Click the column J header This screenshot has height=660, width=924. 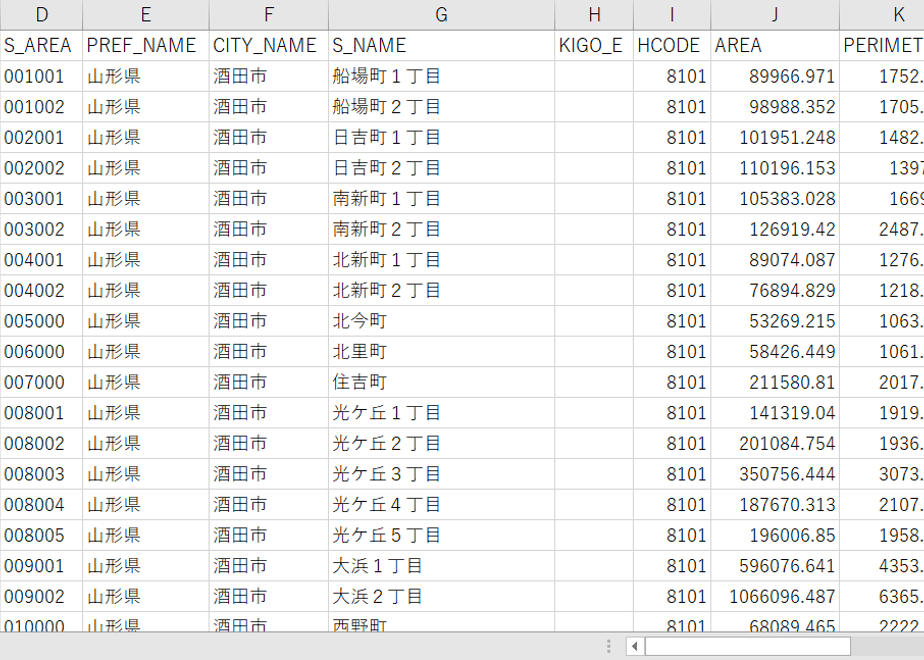pos(775,15)
